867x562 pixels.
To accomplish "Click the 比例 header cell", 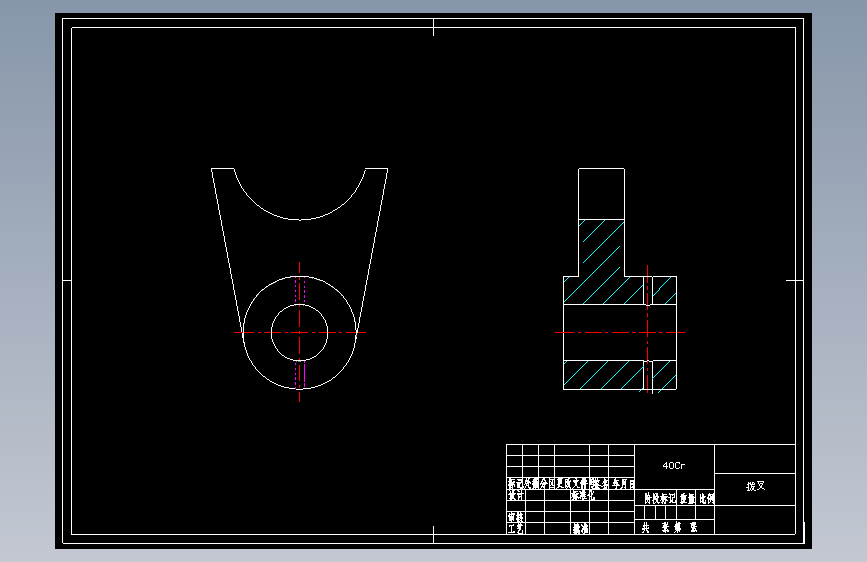I will [x=707, y=498].
